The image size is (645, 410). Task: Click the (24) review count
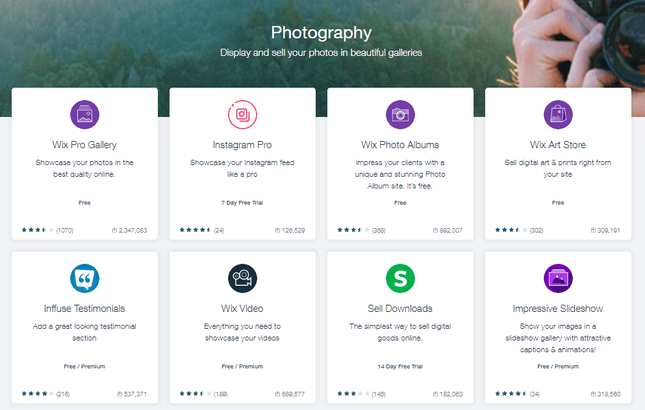click(219, 230)
